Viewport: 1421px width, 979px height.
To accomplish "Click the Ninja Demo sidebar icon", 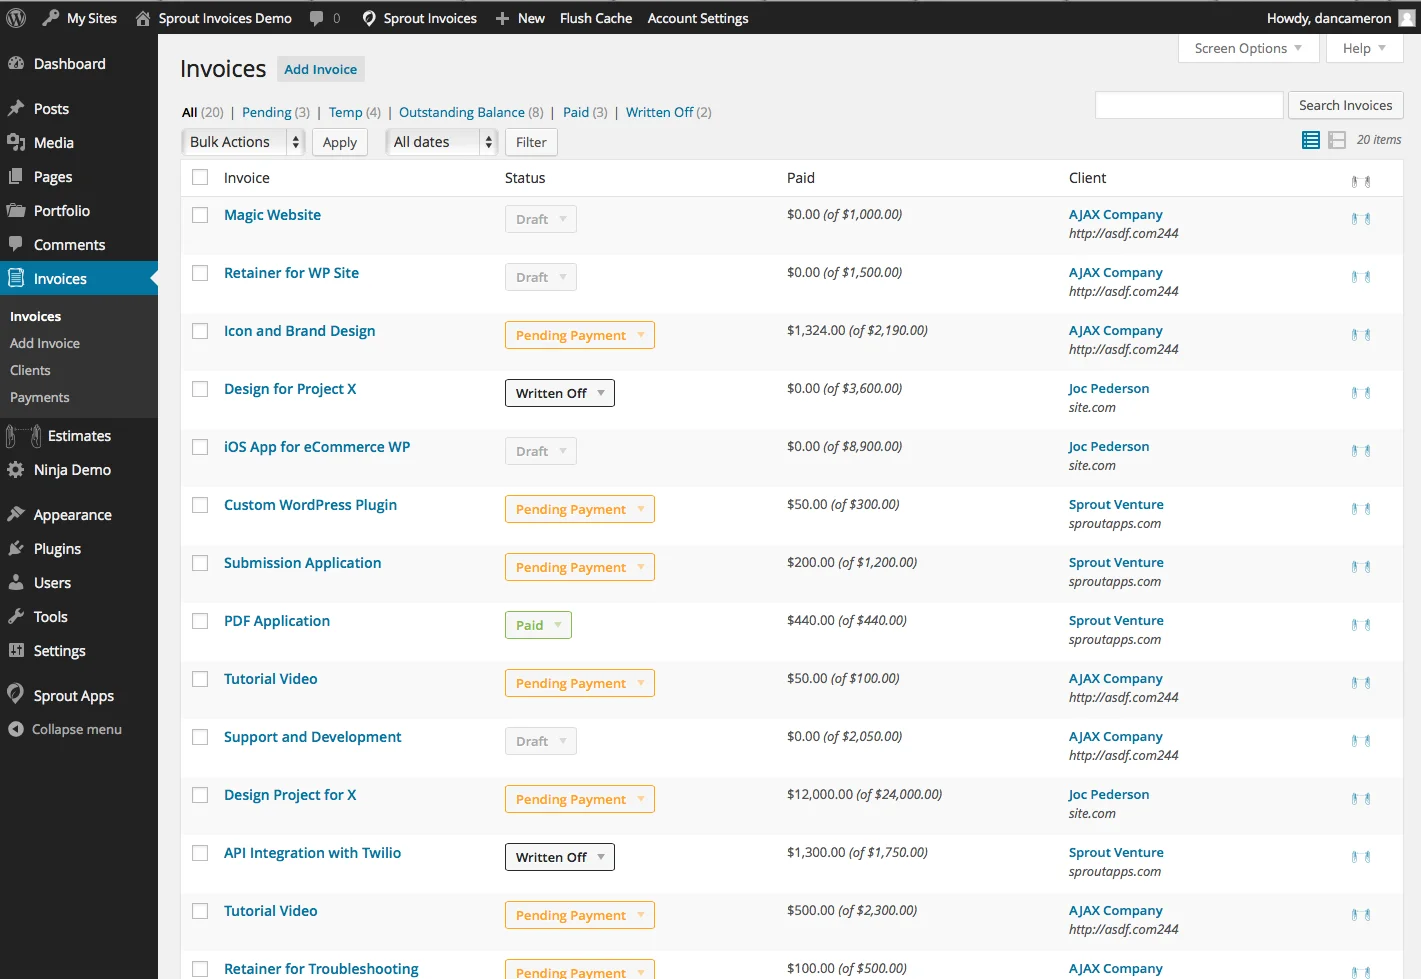I will [x=17, y=470].
